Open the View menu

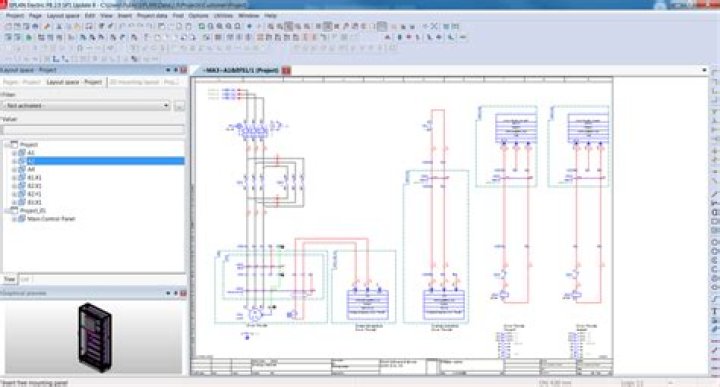(107, 16)
